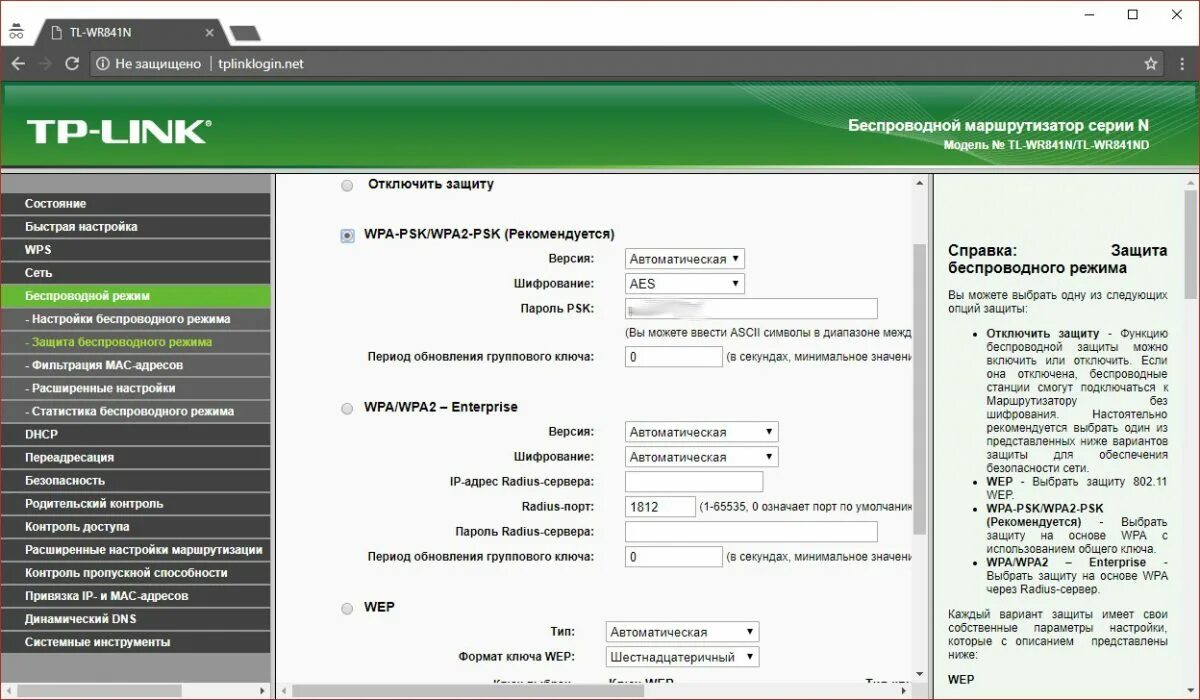Click the WPA-PSK group key update period field
Screen dimensions: 1200x700
tap(674, 357)
